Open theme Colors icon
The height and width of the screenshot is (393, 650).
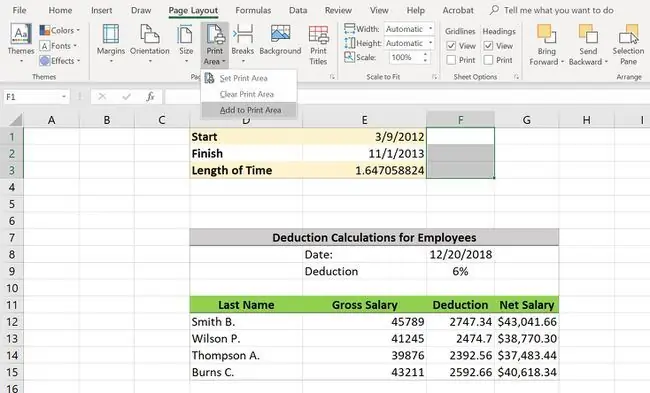44,30
